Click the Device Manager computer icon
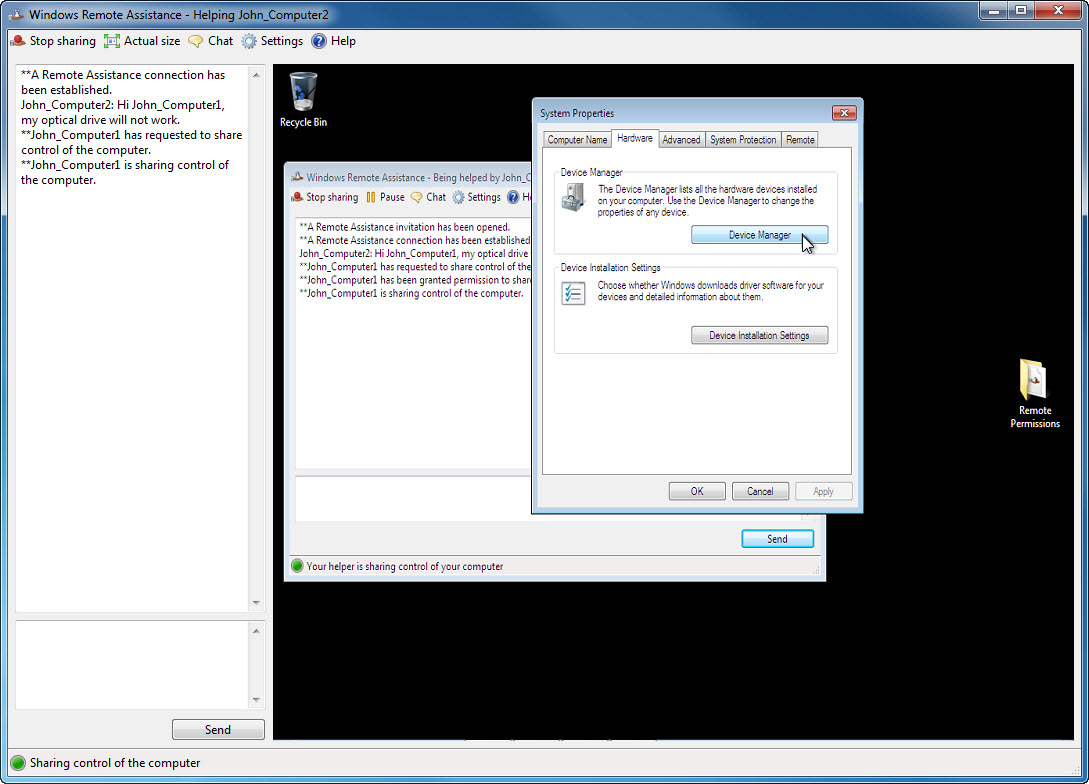This screenshot has height=784, width=1089. (574, 198)
